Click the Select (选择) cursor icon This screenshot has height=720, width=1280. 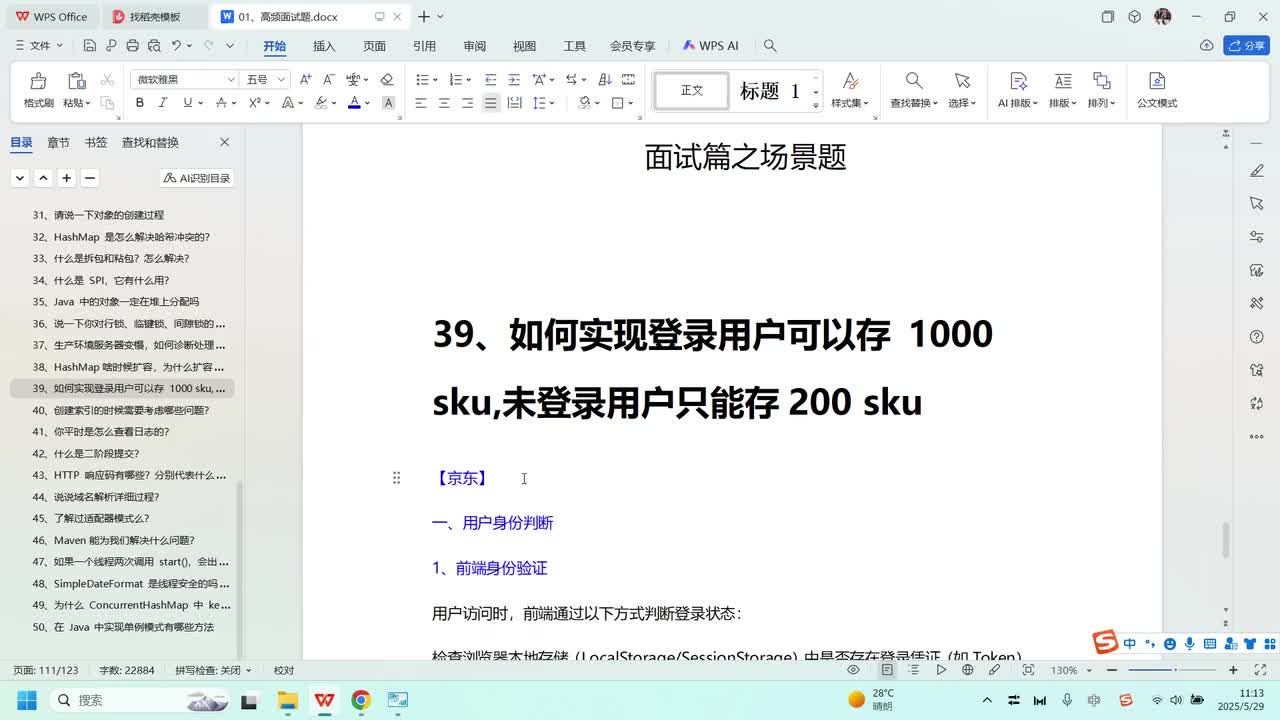(962, 81)
